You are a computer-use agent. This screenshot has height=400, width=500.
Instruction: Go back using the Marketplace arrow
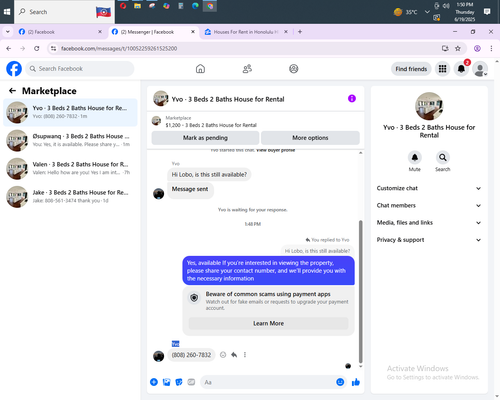12,91
